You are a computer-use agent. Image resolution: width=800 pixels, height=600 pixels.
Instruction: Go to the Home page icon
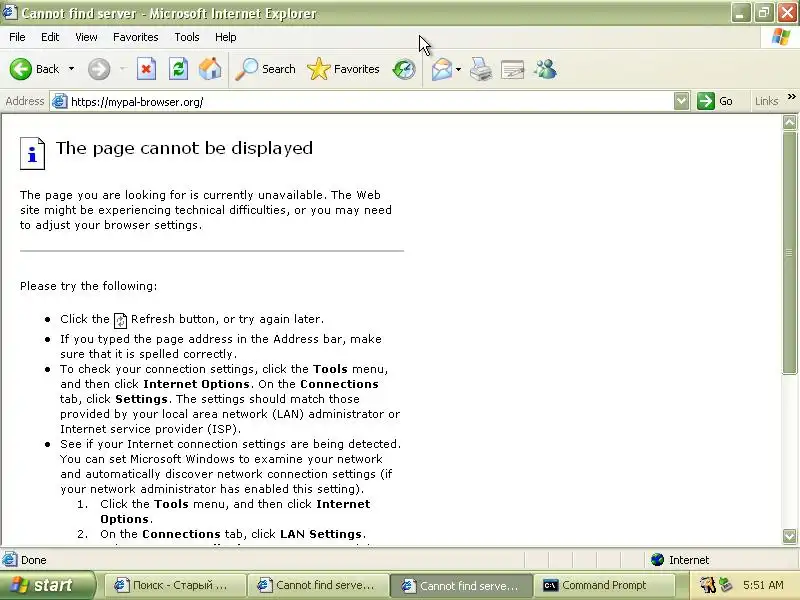[x=210, y=69]
